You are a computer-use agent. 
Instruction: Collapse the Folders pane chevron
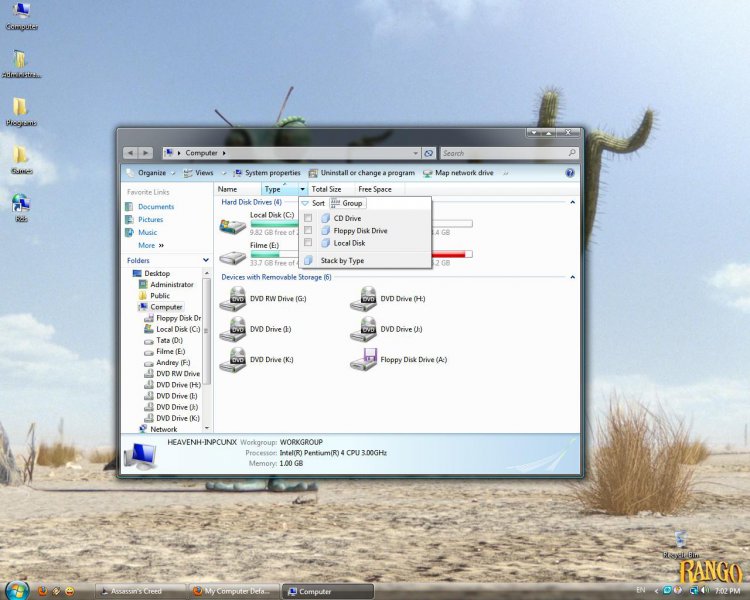[206, 260]
